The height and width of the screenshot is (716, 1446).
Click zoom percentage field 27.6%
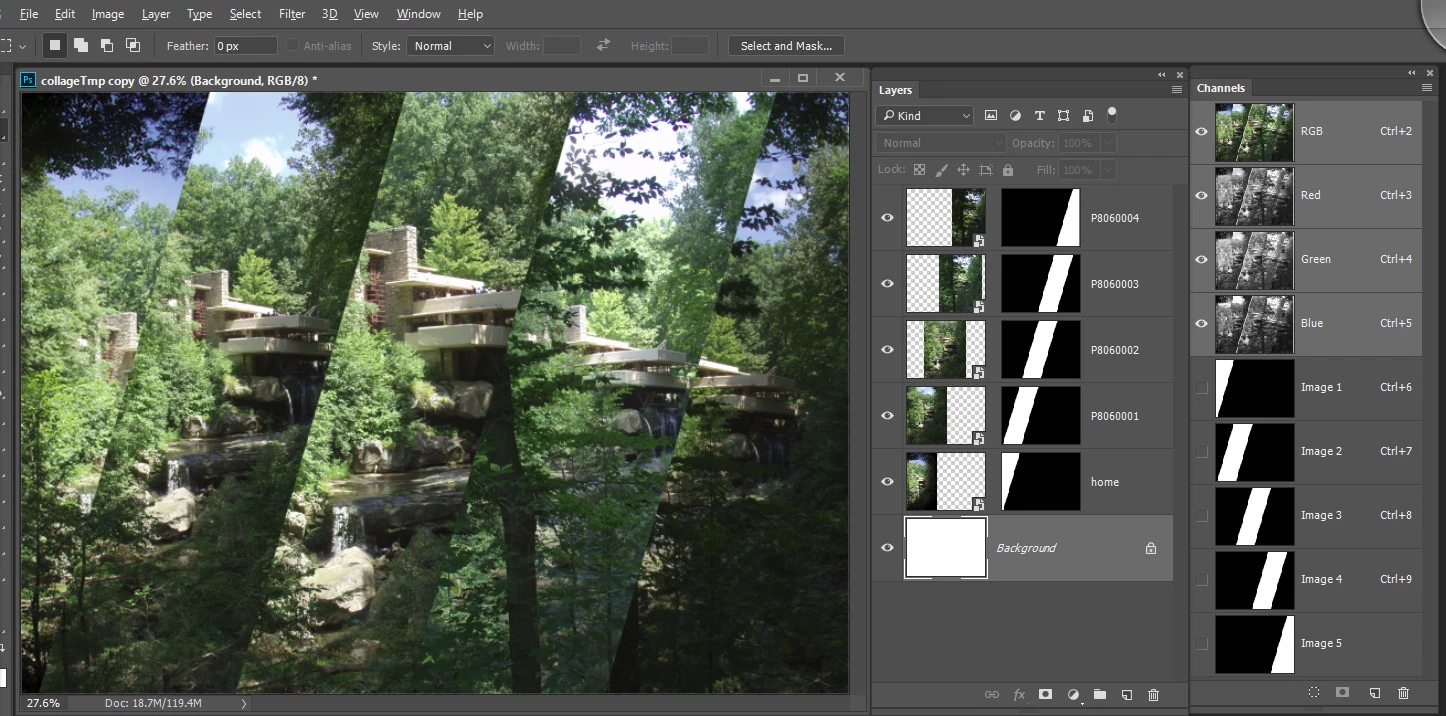(43, 703)
